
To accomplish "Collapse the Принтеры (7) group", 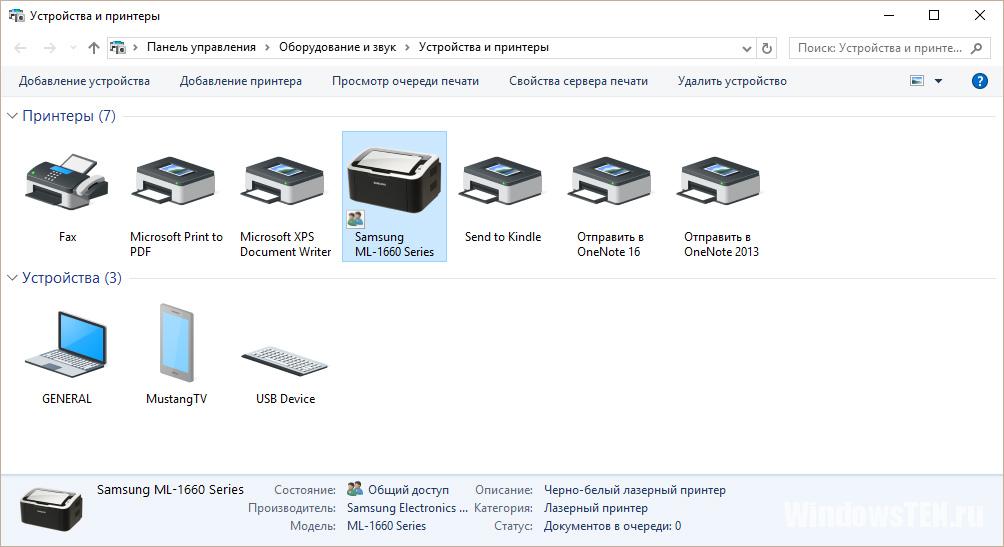I will pos(13,116).
